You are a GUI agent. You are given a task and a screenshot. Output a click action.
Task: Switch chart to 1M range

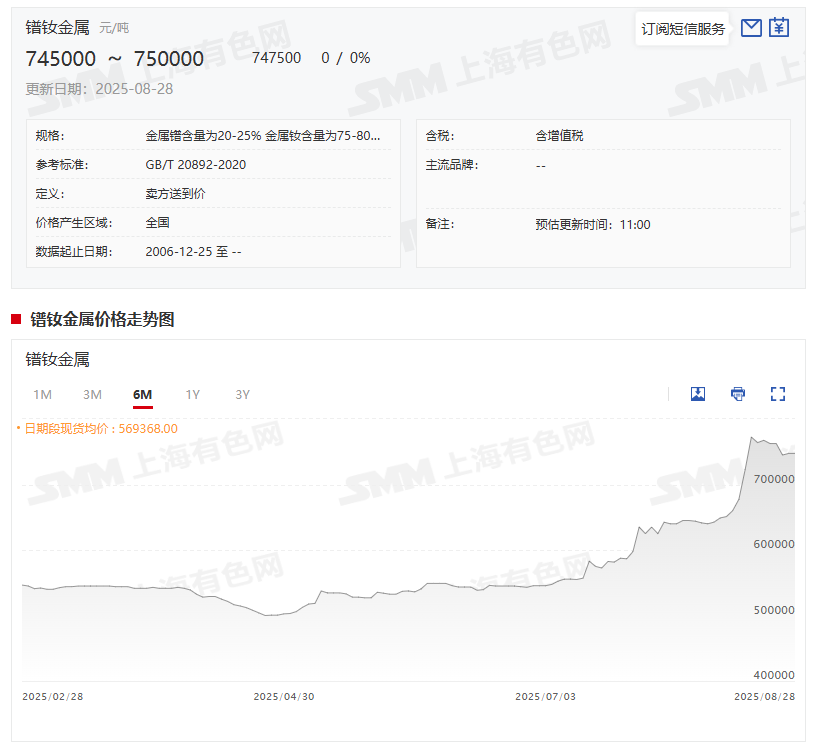[43, 395]
